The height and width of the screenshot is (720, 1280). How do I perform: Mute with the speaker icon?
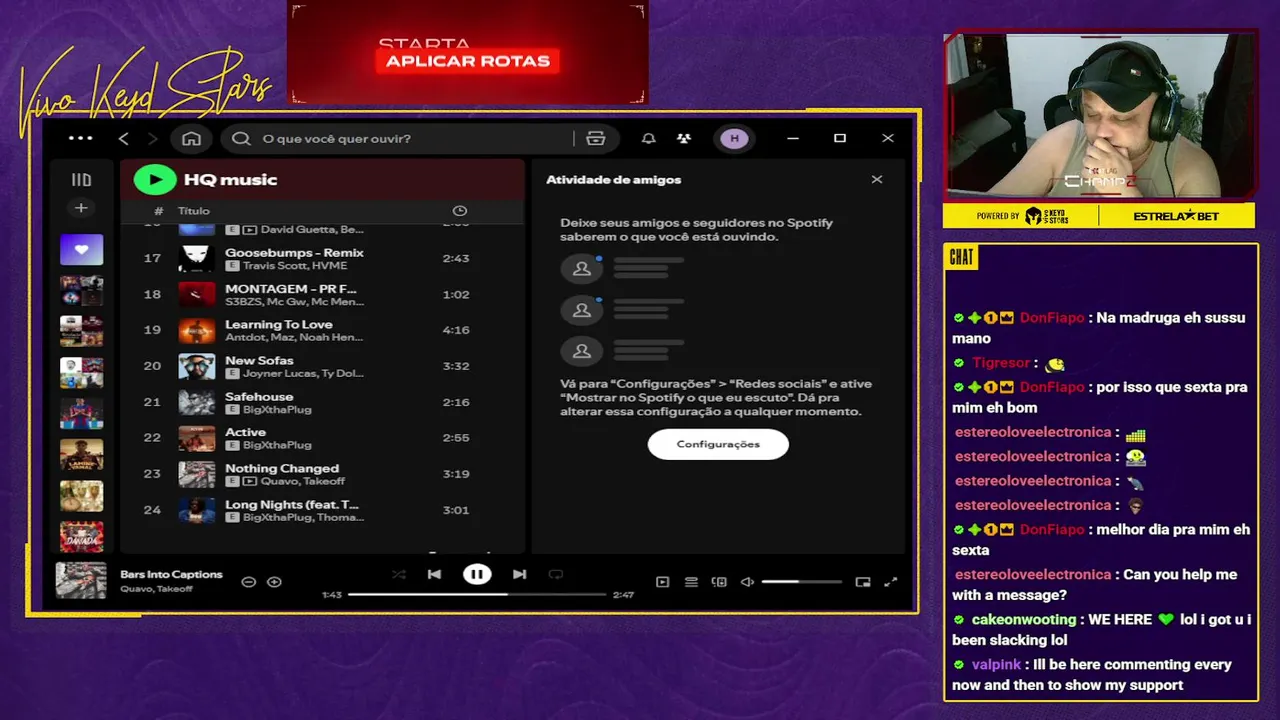click(x=747, y=582)
